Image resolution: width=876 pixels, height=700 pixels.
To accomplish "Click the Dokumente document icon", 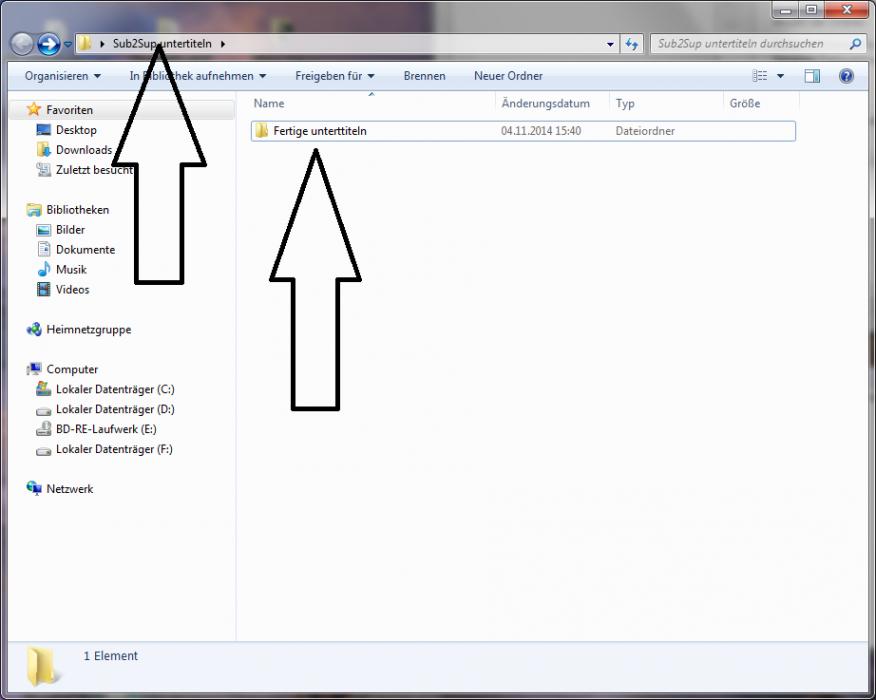I will (x=44, y=249).
